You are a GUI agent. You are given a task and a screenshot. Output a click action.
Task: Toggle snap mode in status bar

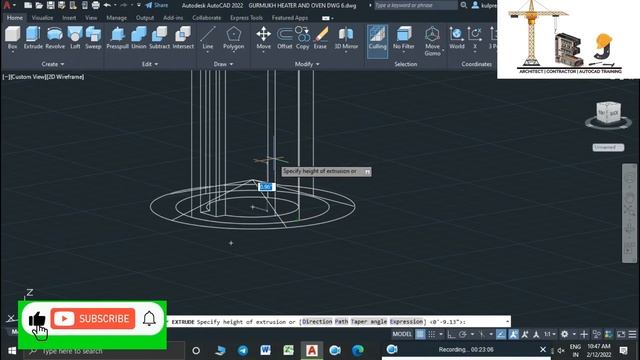pyautogui.click(x=431, y=334)
